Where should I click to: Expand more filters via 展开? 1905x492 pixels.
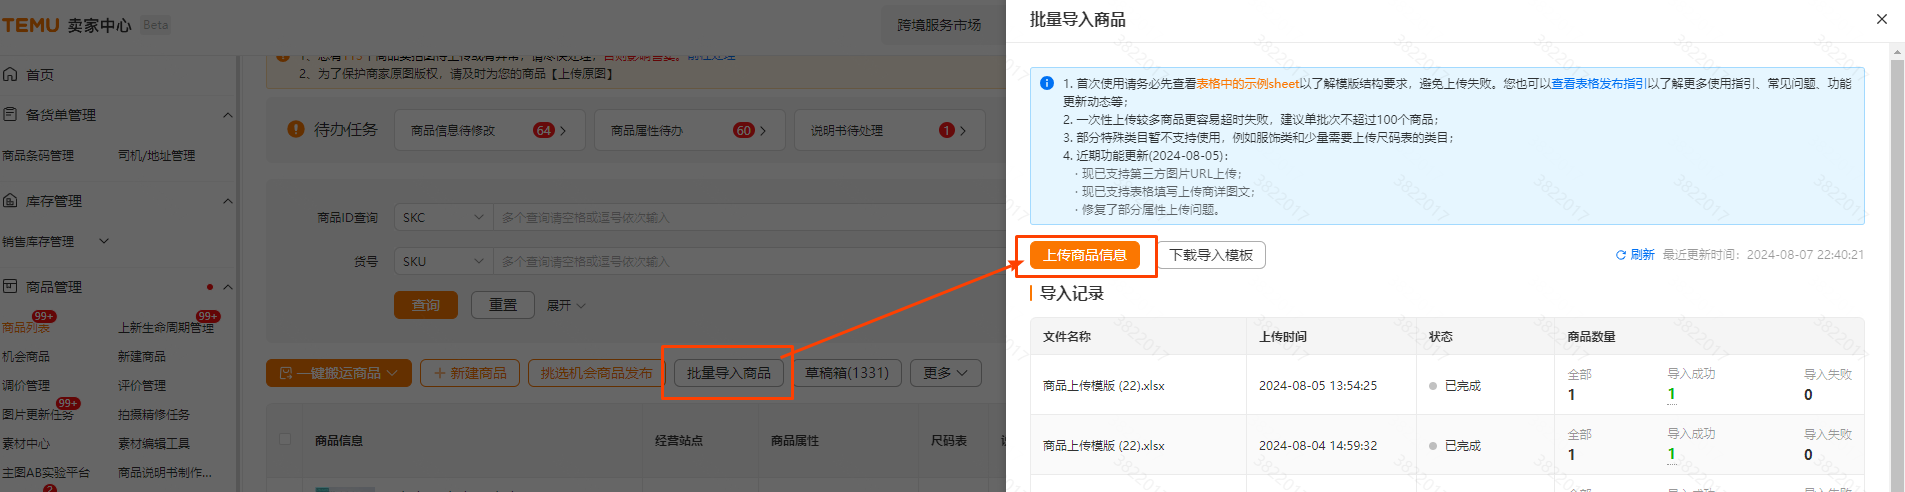point(566,305)
